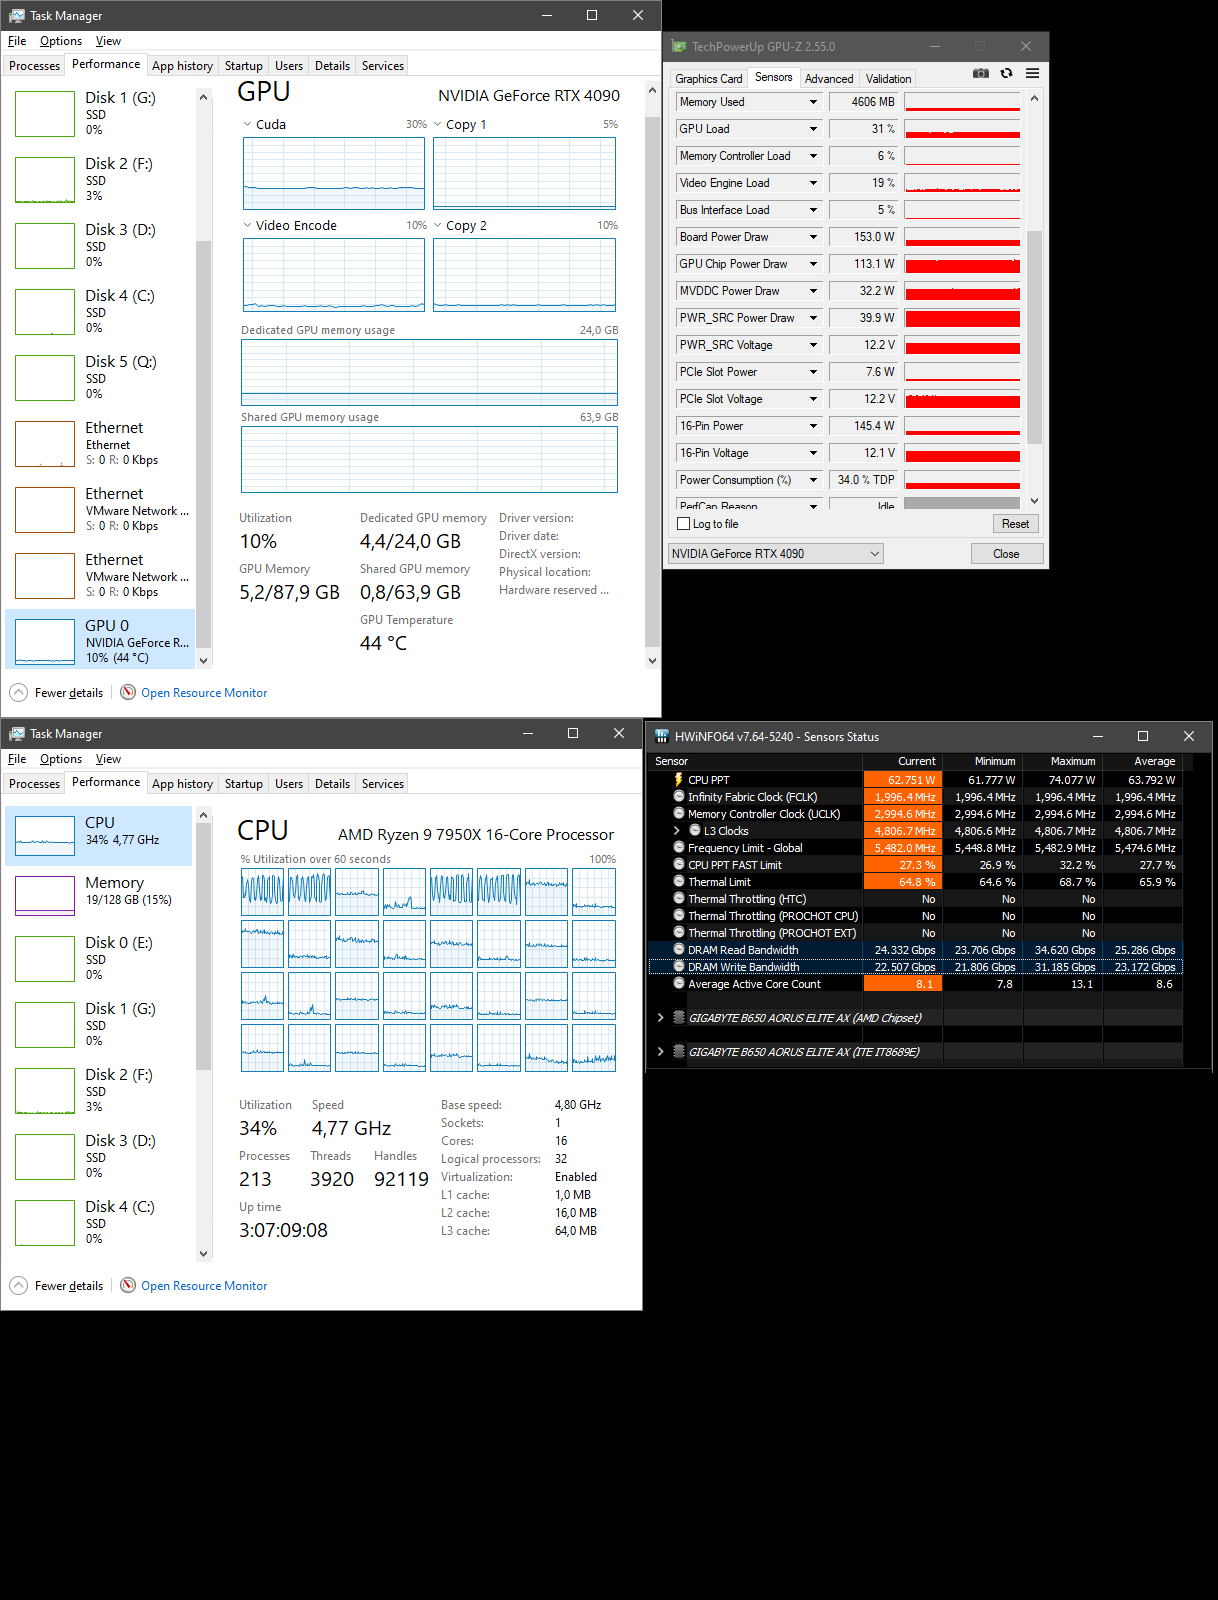
Task: Open NVIDIA GeForce RTX 4090 device combo box
Action: [x=776, y=554]
